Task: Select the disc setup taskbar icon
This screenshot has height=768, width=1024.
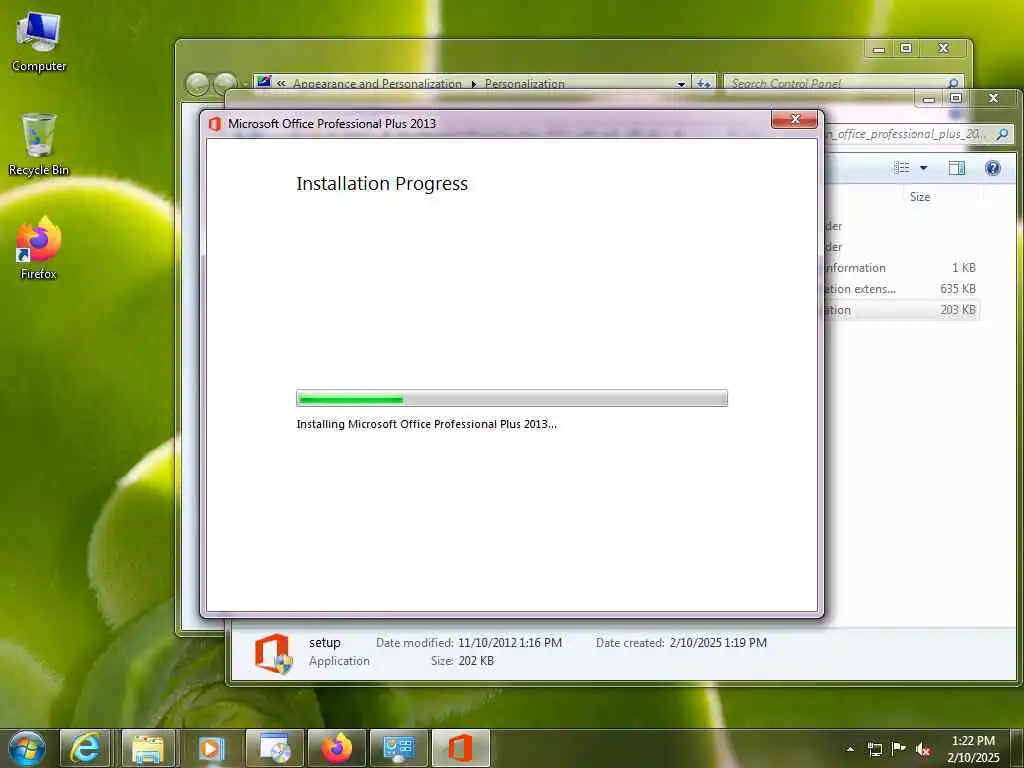Action: tap(274, 748)
